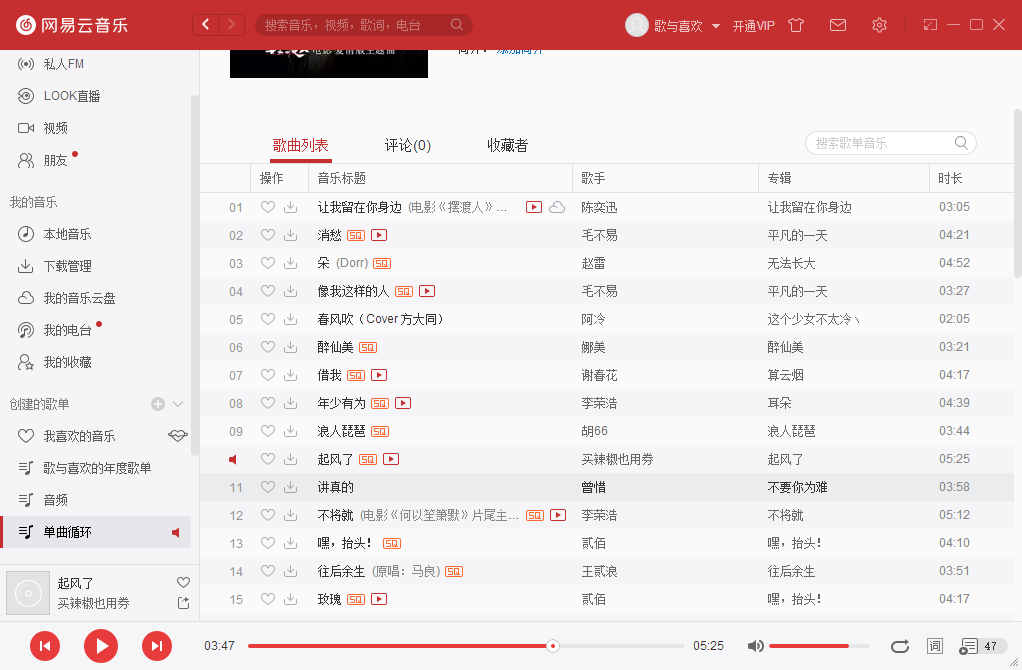Share the now playing song 起风了
The image size is (1022, 670).
coord(183,604)
